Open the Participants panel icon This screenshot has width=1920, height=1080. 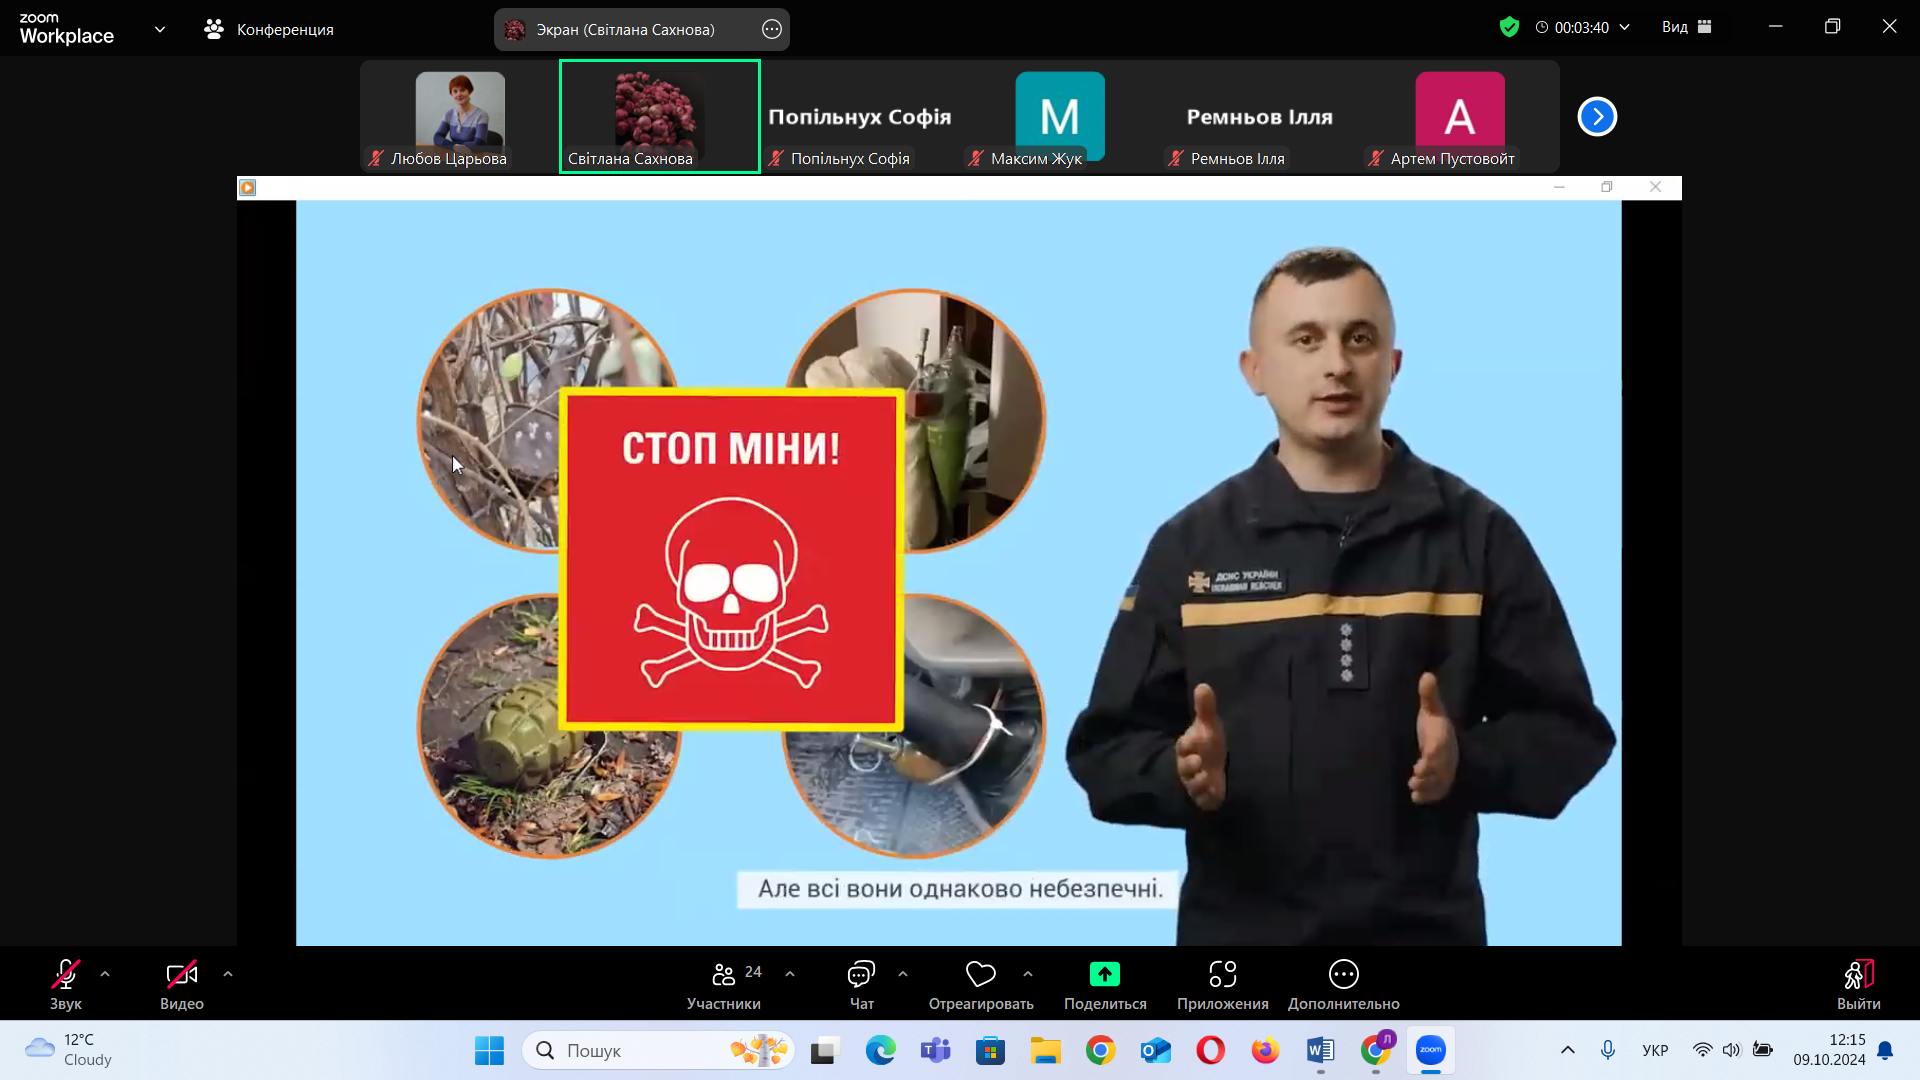[723, 974]
